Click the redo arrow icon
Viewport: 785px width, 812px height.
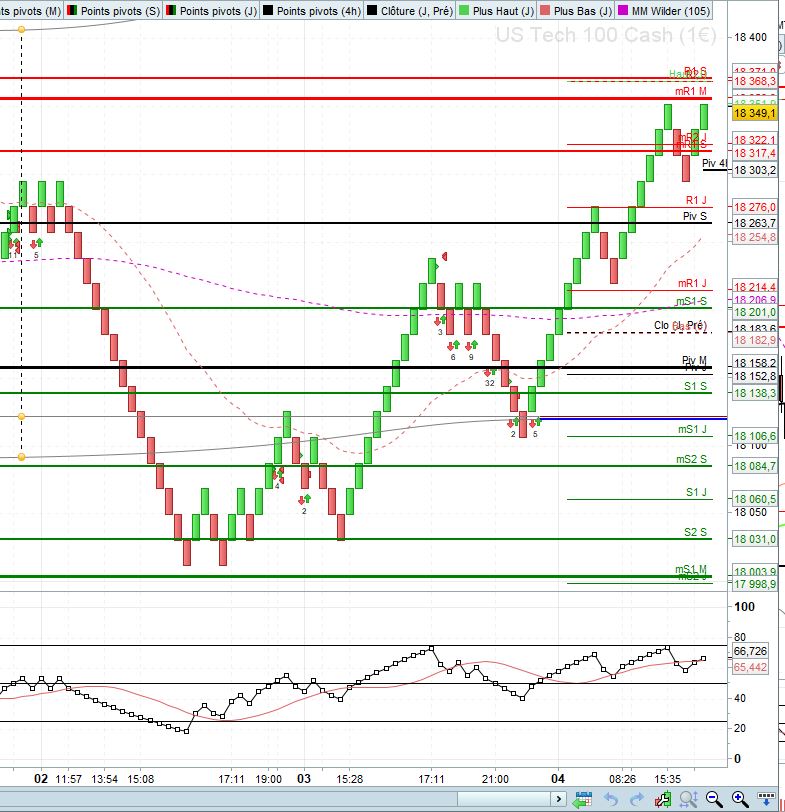point(636,799)
